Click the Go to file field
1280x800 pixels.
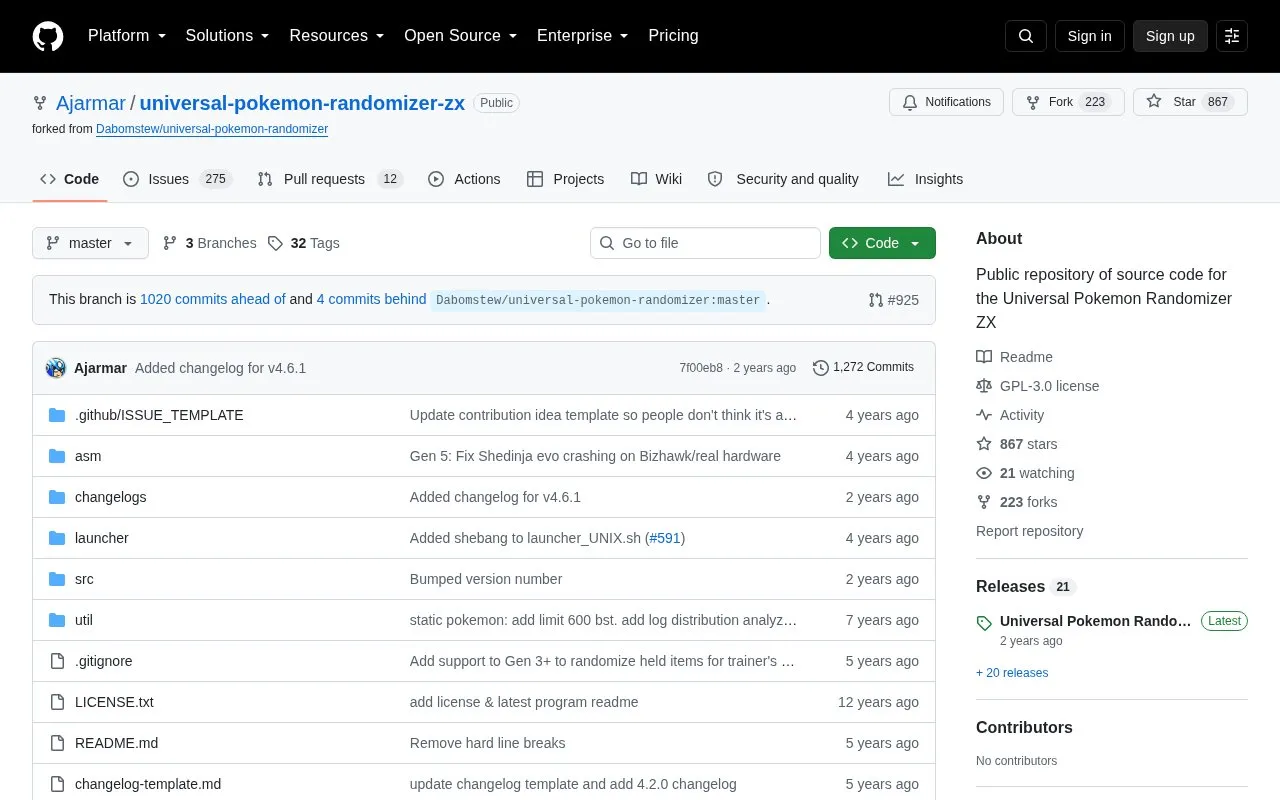(x=705, y=243)
